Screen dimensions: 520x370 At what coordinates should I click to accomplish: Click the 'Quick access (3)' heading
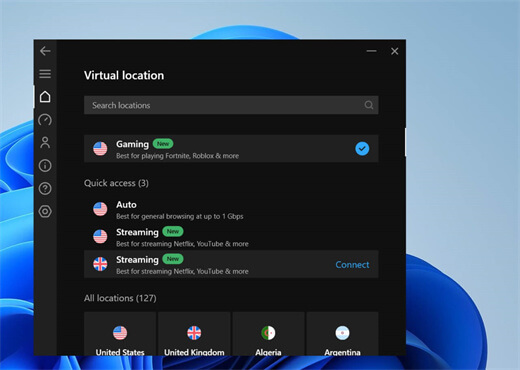click(x=116, y=183)
